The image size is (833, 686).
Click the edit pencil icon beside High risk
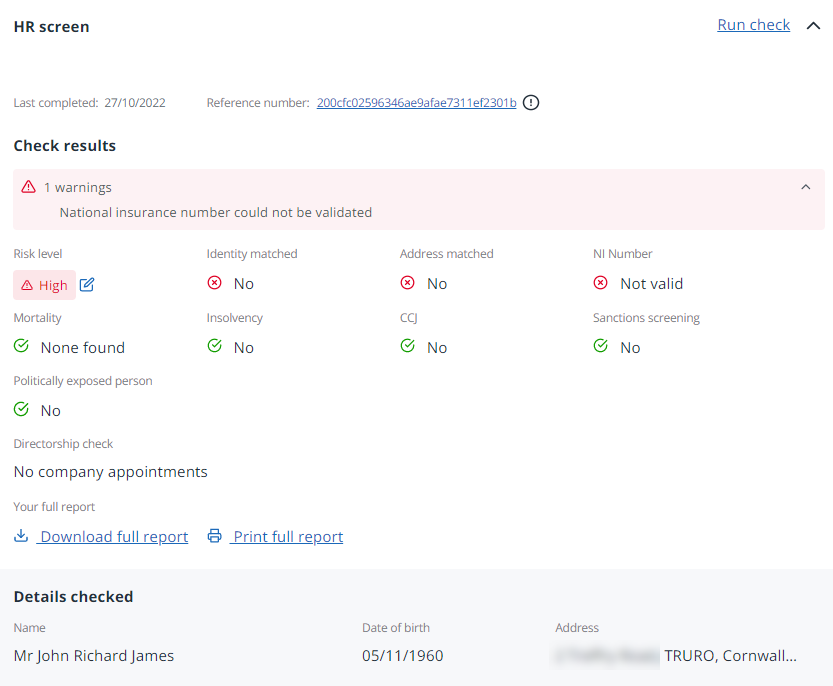[87, 285]
